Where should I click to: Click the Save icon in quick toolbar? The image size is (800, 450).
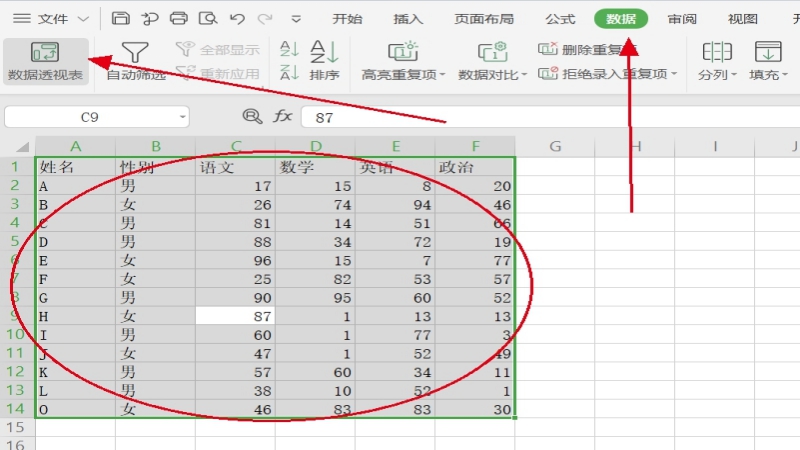pos(120,18)
